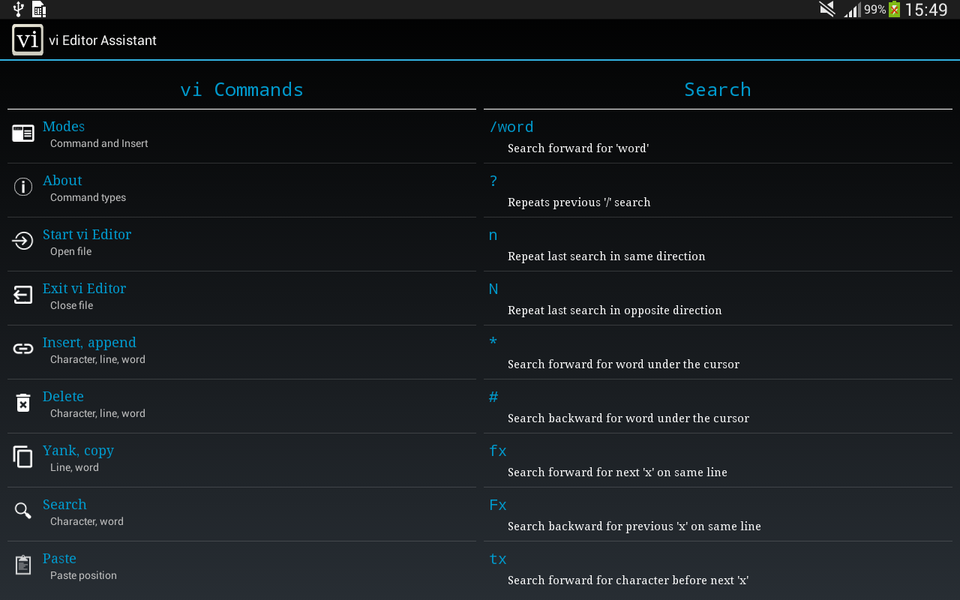
Task: Click the Paste clipboard icon
Action: click(x=23, y=564)
